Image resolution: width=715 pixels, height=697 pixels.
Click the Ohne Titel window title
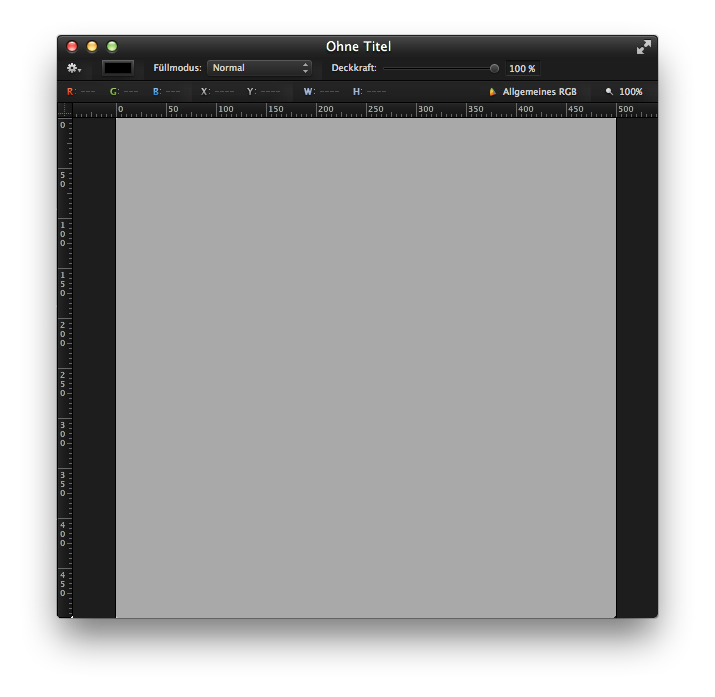tap(358, 47)
